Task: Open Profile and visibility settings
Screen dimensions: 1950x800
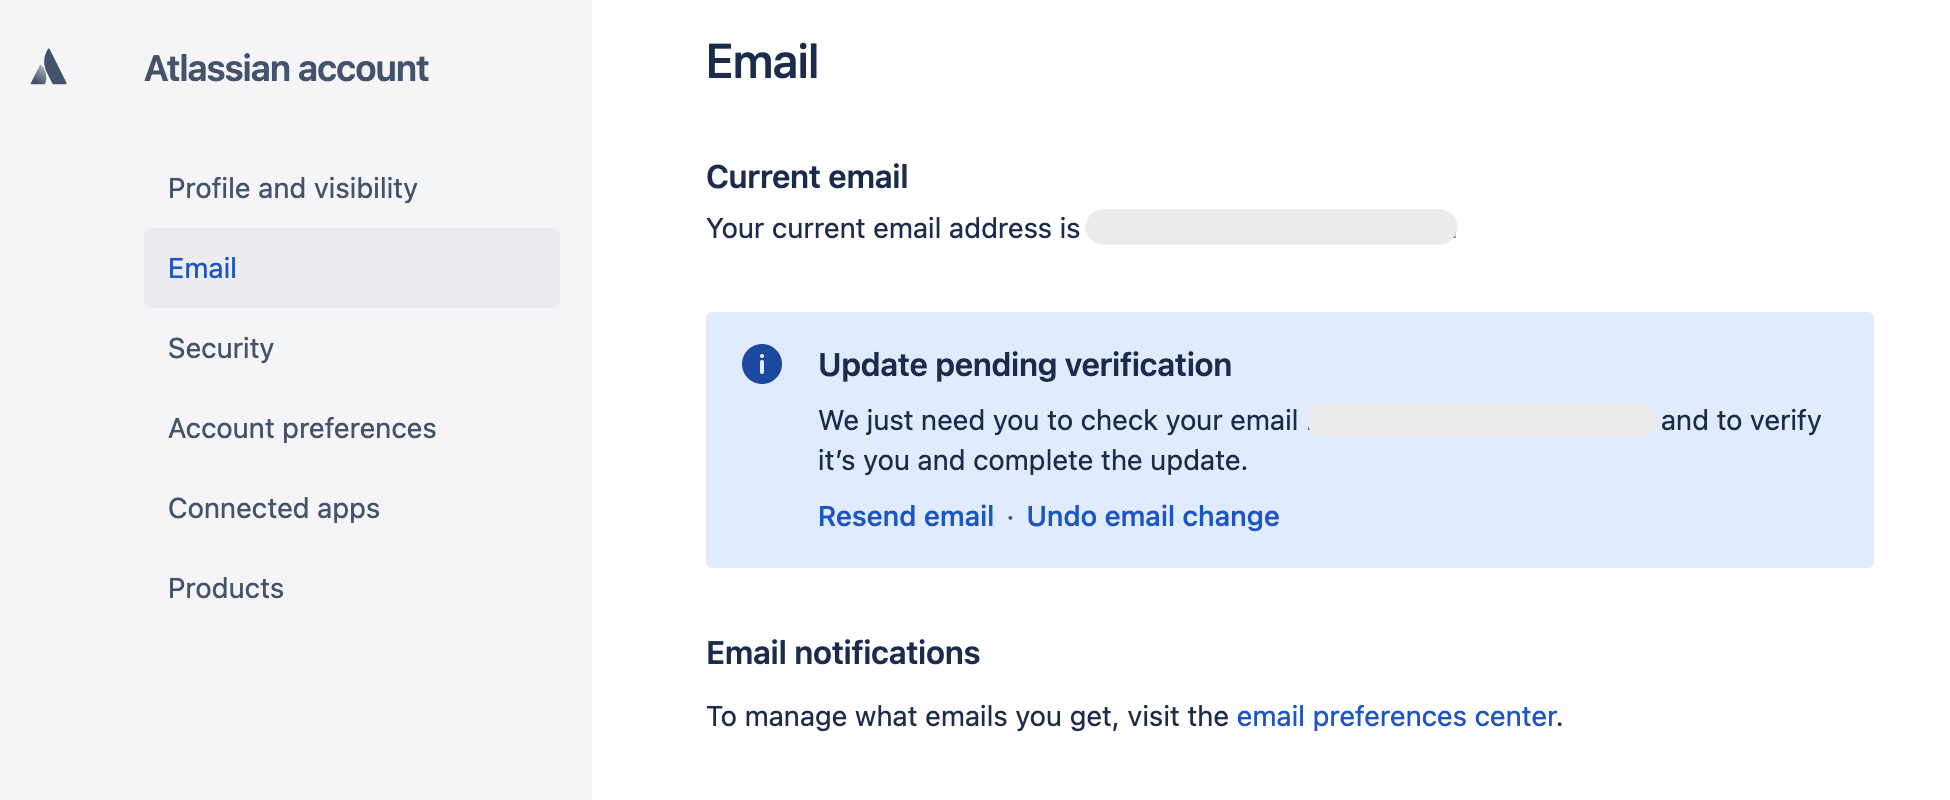Action: (x=292, y=188)
